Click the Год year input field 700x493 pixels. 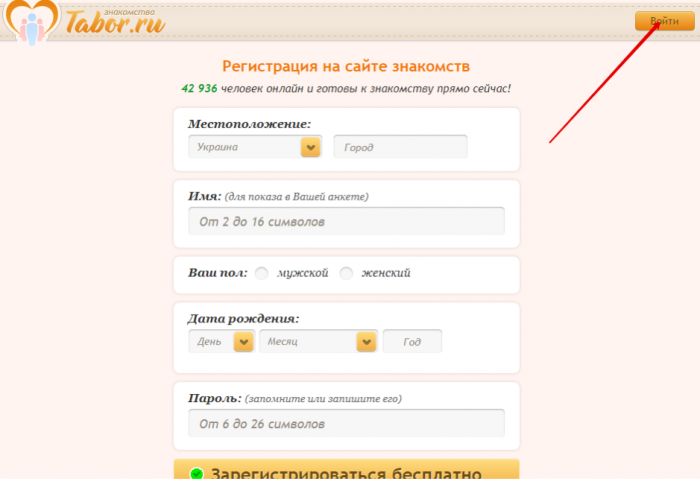point(412,342)
